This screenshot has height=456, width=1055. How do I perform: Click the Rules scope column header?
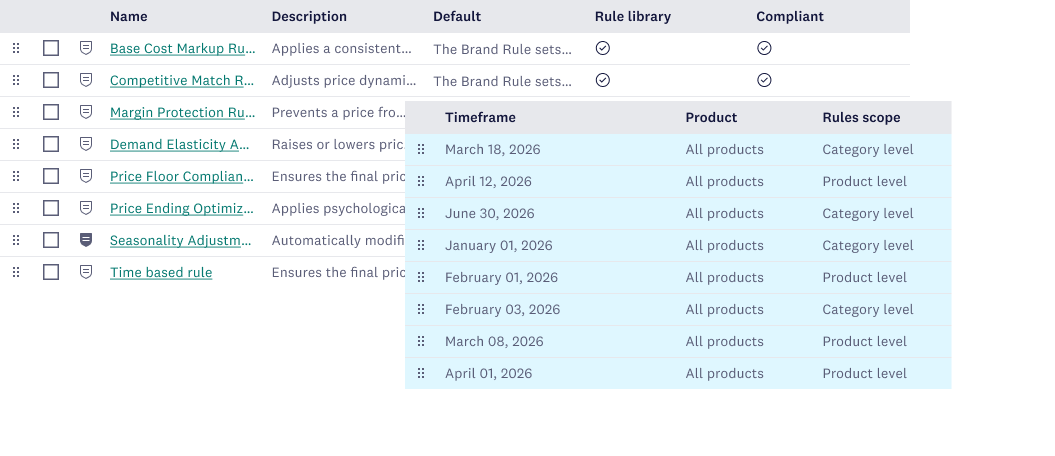tap(861, 117)
